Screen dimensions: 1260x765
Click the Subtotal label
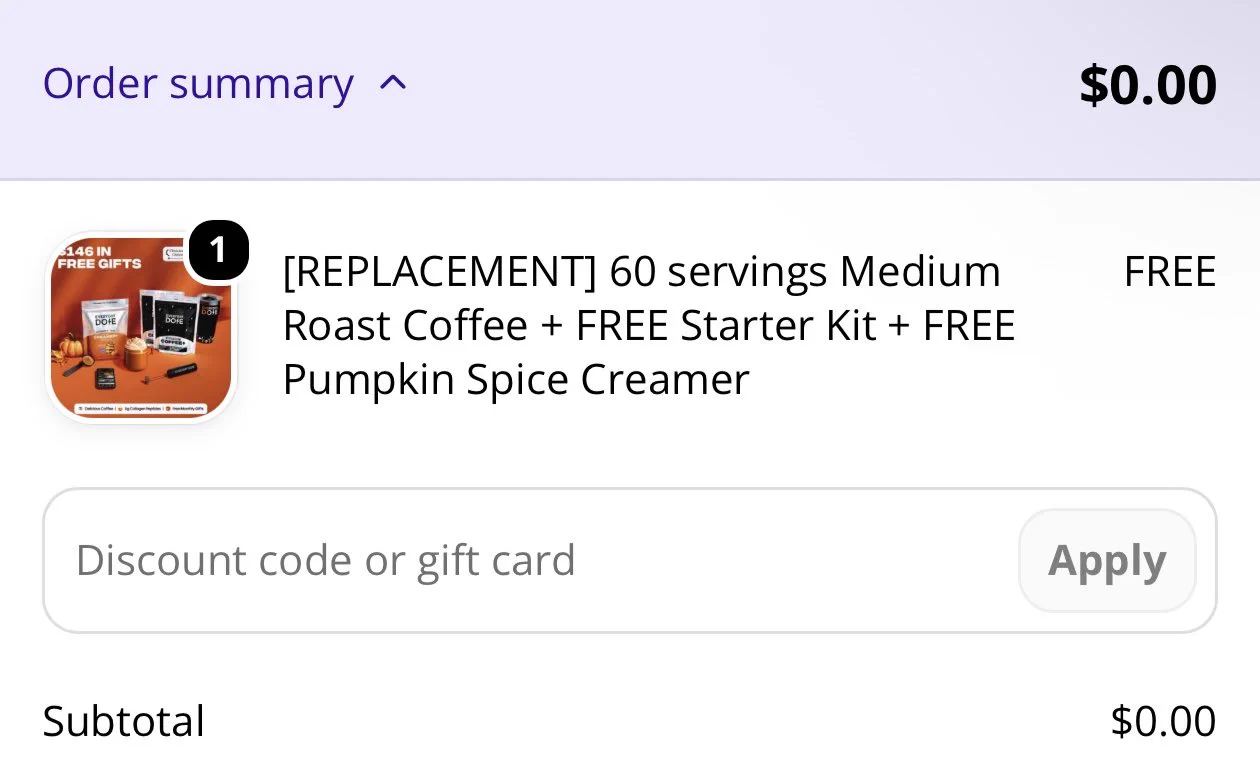click(124, 721)
